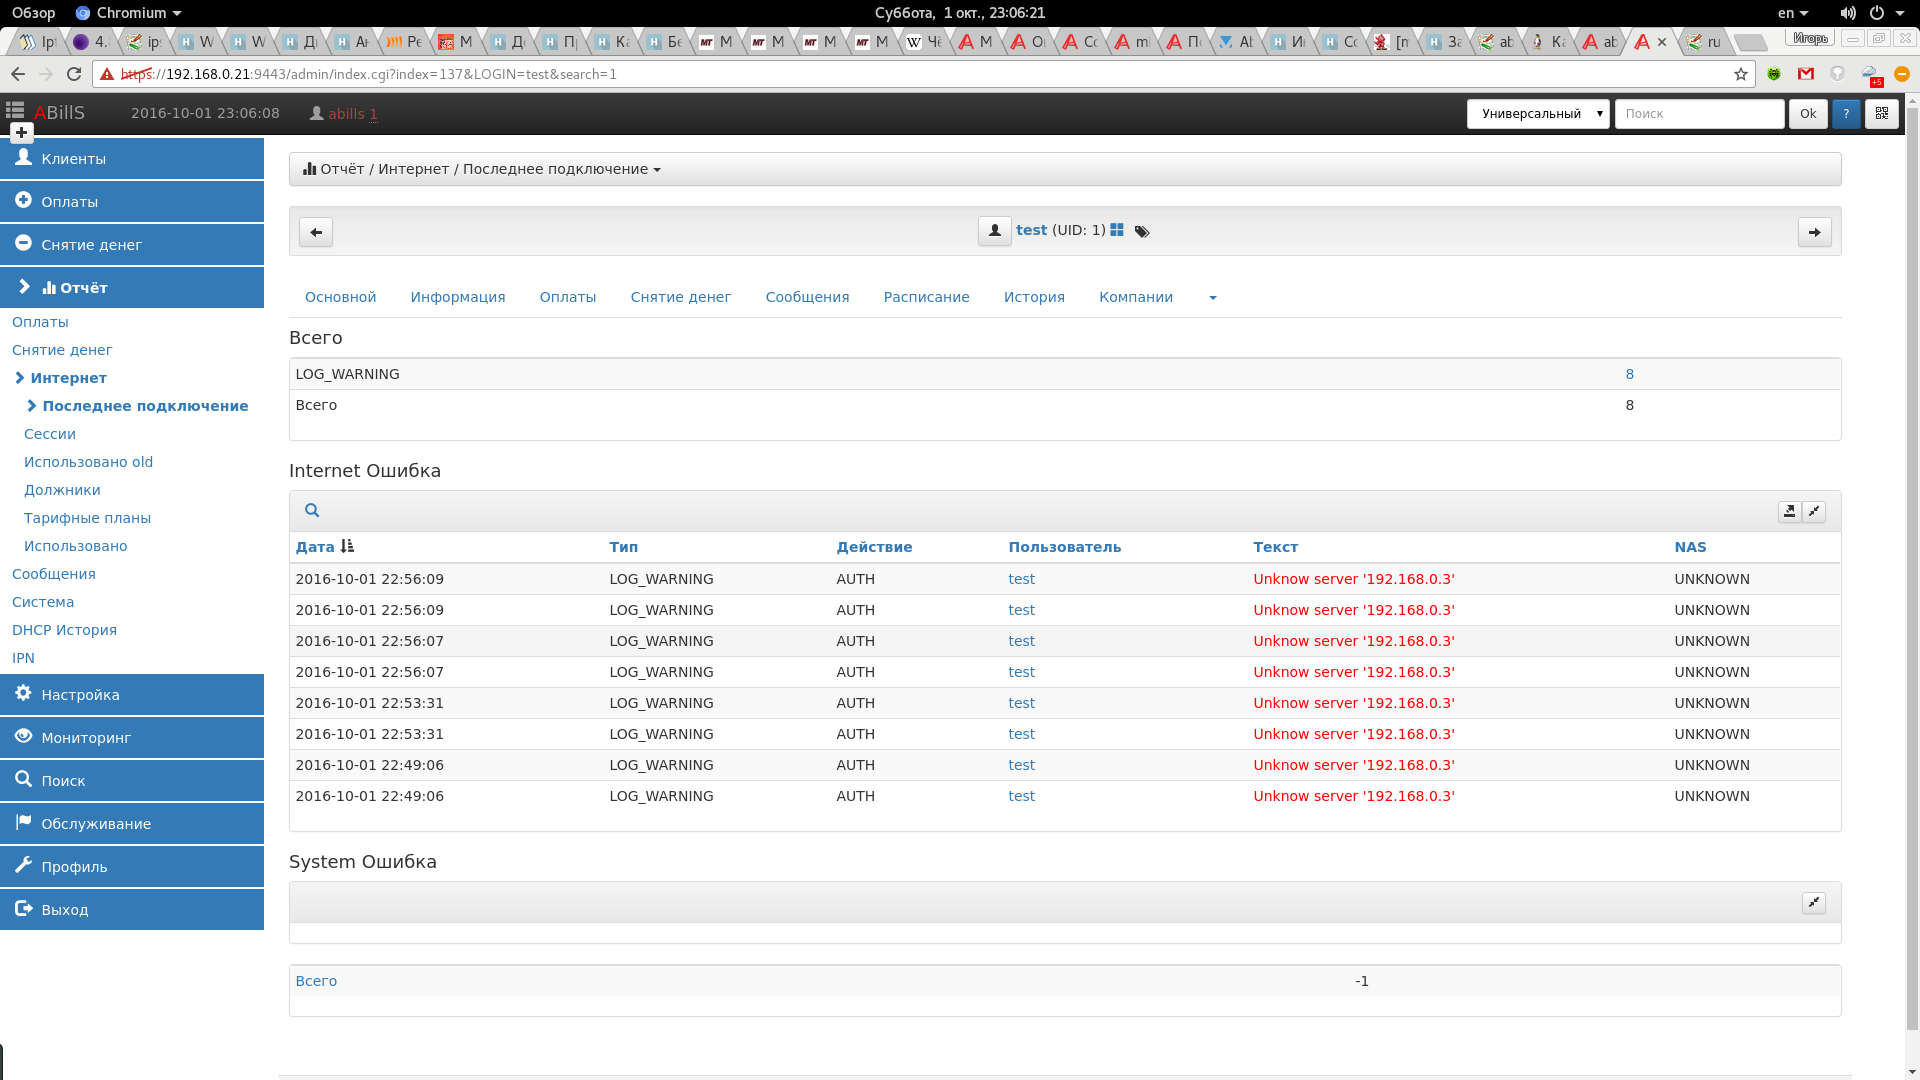Open Мониторинг sidebar section
The width and height of the screenshot is (1920, 1080).
pos(132,738)
